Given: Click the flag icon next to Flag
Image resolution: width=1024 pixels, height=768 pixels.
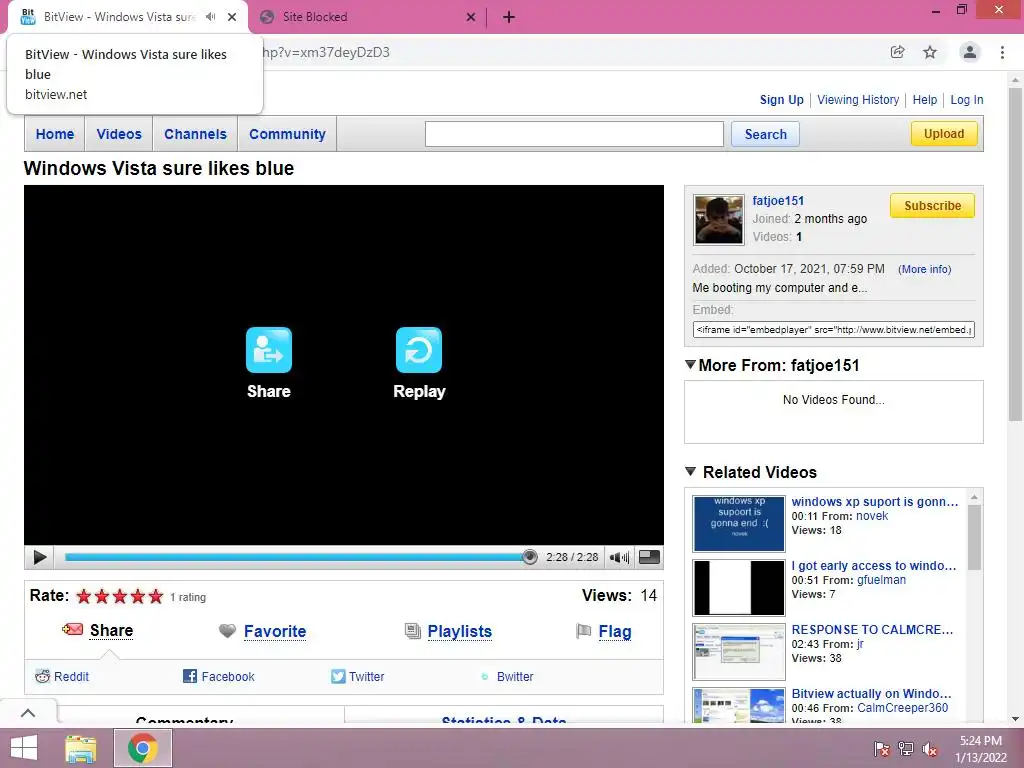Looking at the screenshot, I should 583,631.
